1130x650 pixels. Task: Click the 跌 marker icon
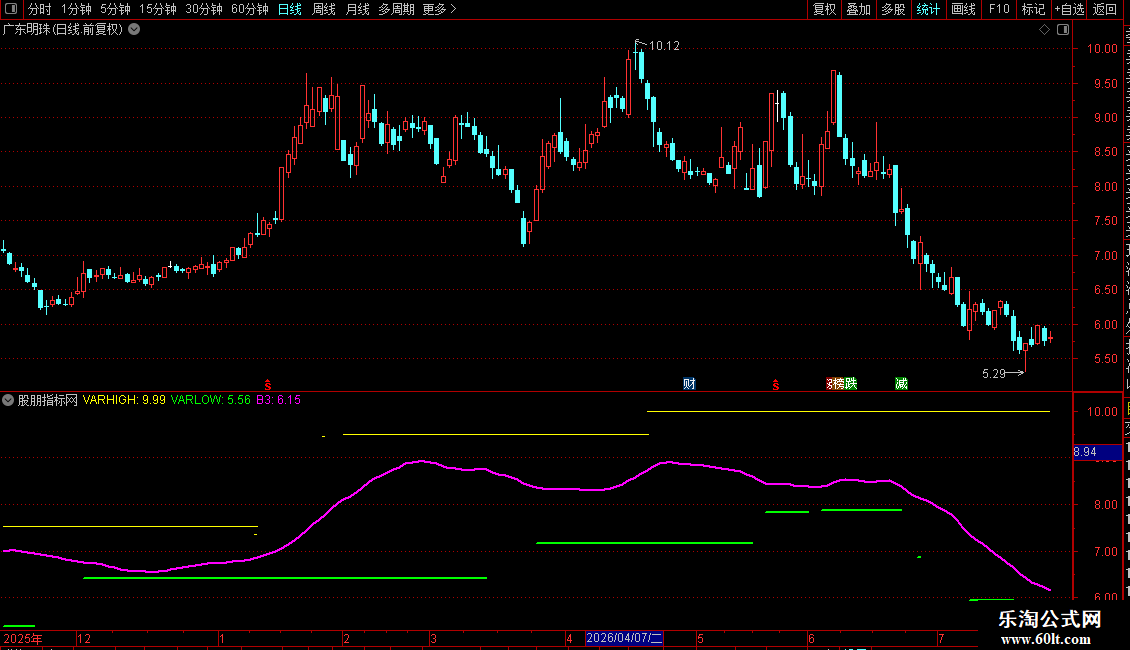[x=851, y=383]
